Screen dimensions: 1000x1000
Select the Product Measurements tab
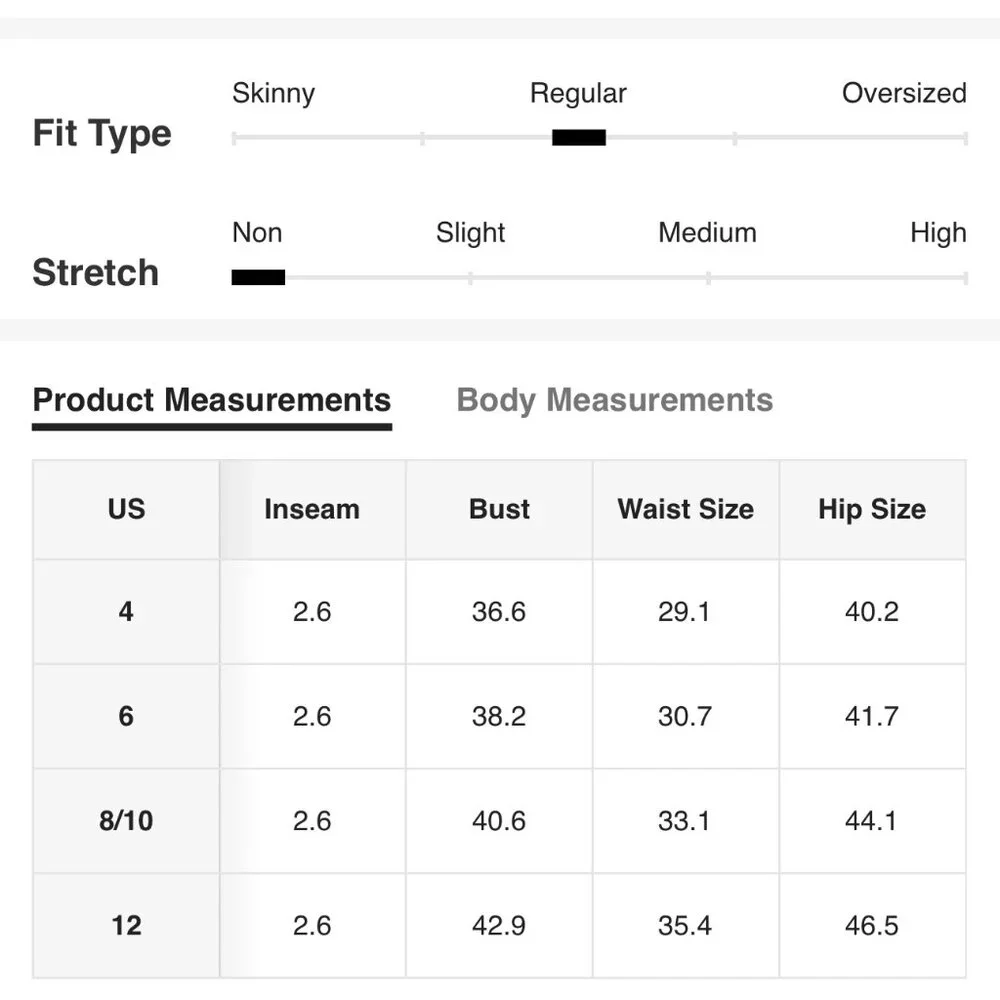coord(211,400)
